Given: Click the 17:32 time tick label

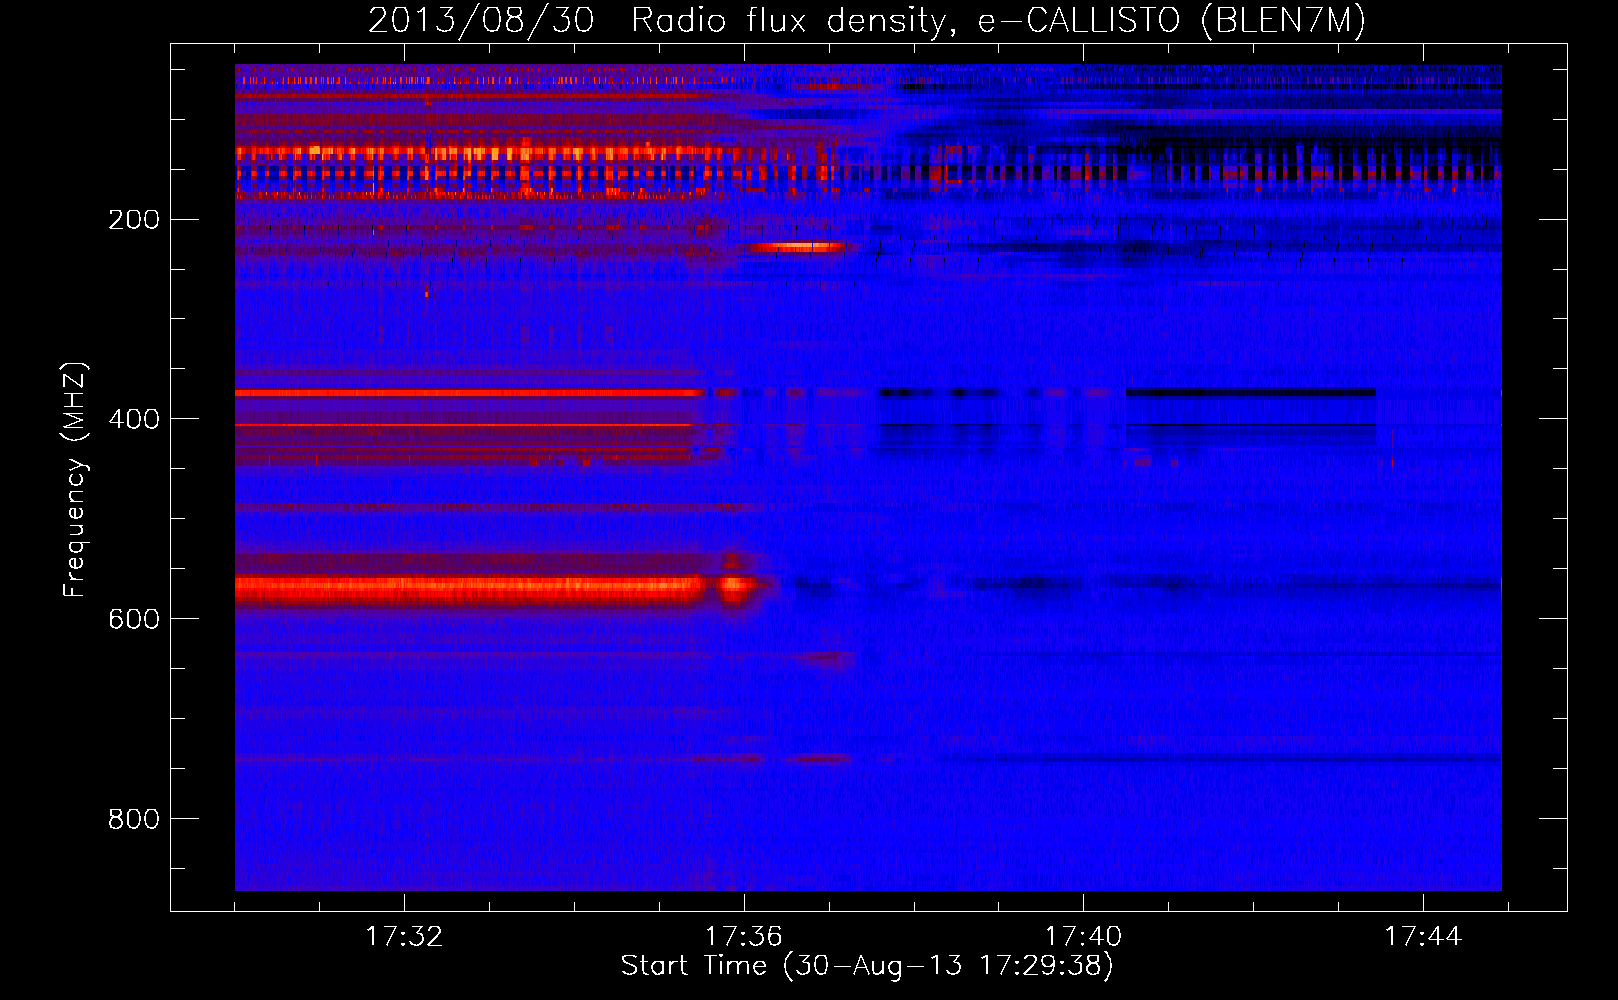Looking at the screenshot, I should pos(404,937).
